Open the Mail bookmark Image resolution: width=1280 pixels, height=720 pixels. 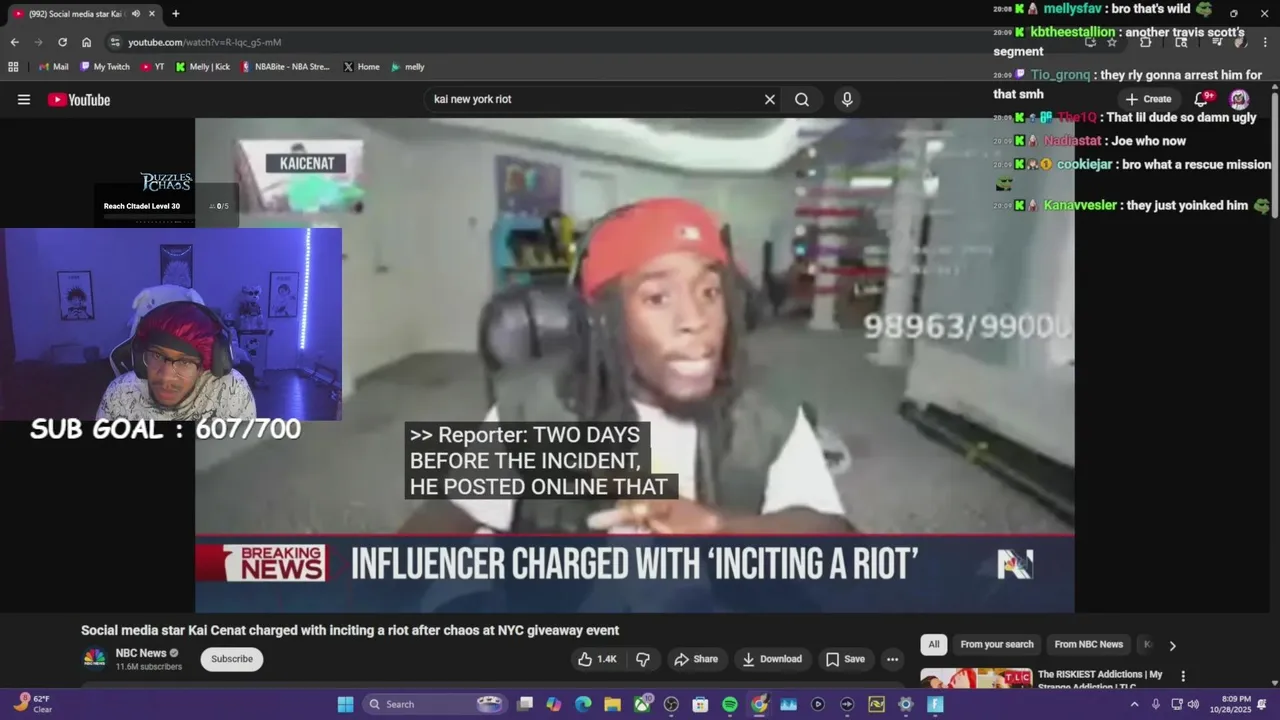53,67
